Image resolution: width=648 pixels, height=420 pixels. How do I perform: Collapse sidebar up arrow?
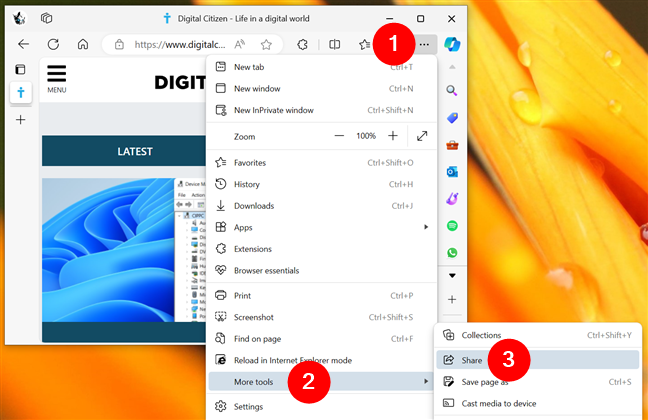pos(452,67)
